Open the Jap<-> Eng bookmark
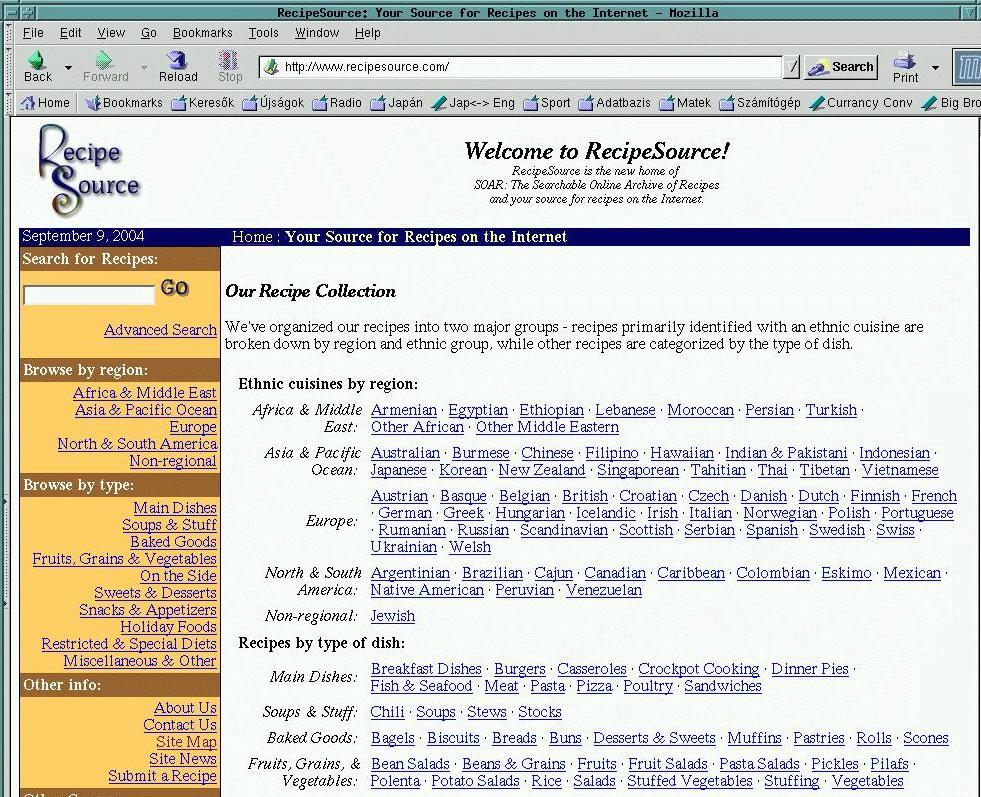Viewport: 981px width, 797px height. click(473, 103)
